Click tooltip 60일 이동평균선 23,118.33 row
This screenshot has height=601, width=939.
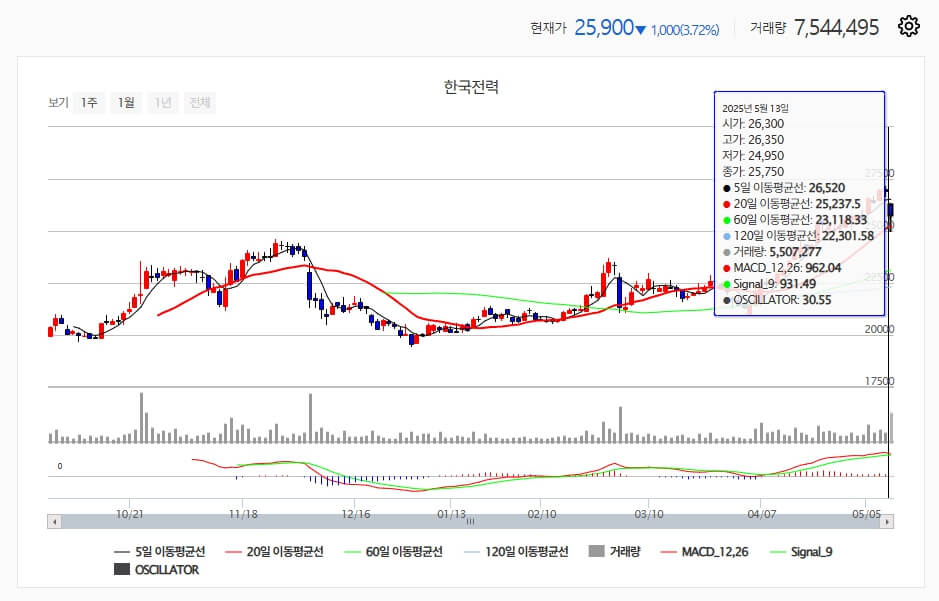(795, 220)
